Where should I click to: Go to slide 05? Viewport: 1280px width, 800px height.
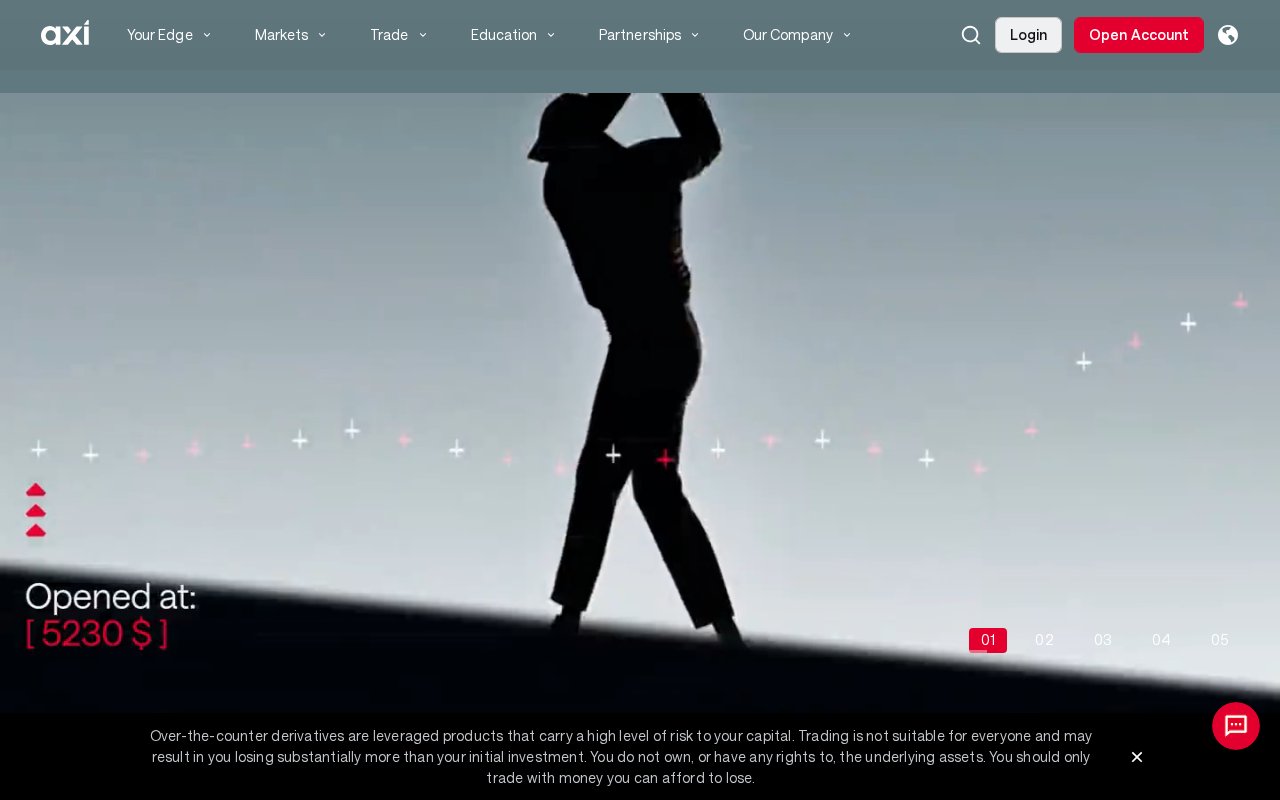[x=1220, y=640]
